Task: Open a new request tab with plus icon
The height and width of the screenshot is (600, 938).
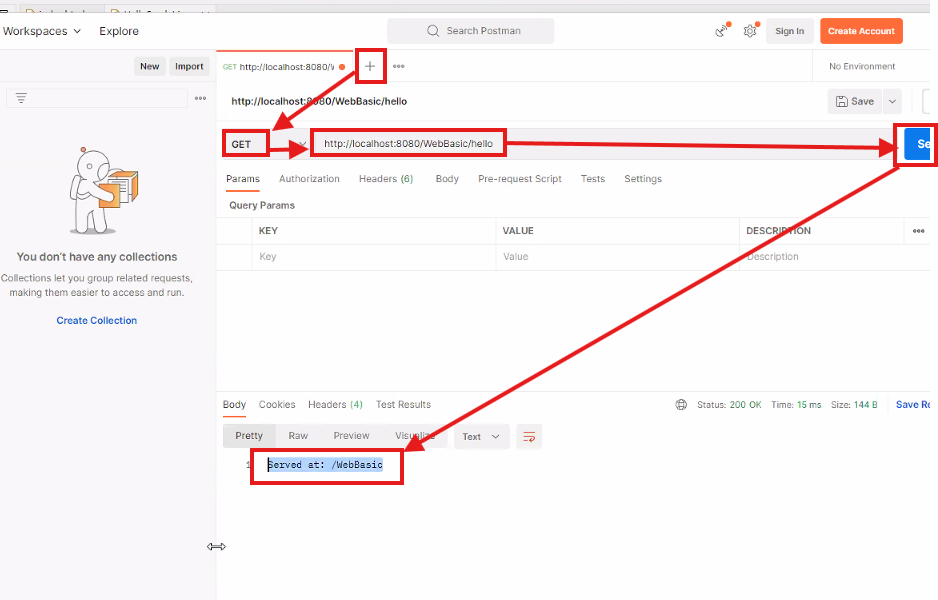Action: point(370,66)
